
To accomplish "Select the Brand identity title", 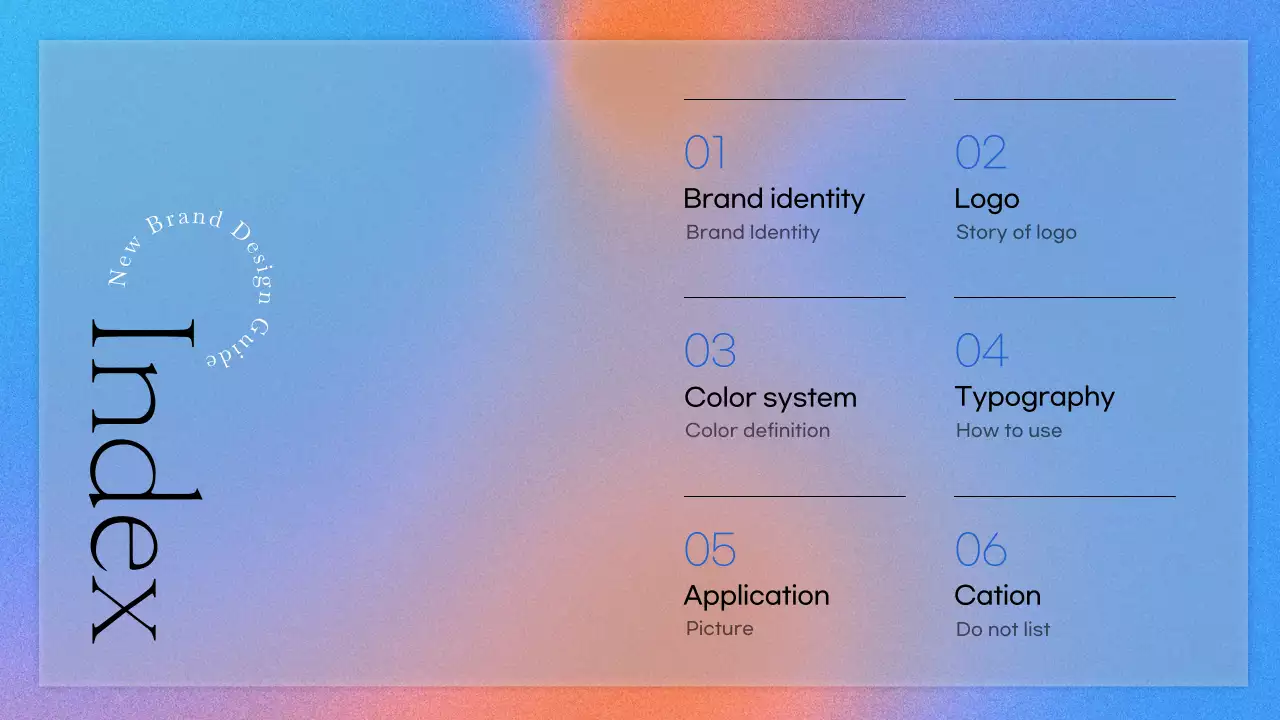I will coord(773,199).
